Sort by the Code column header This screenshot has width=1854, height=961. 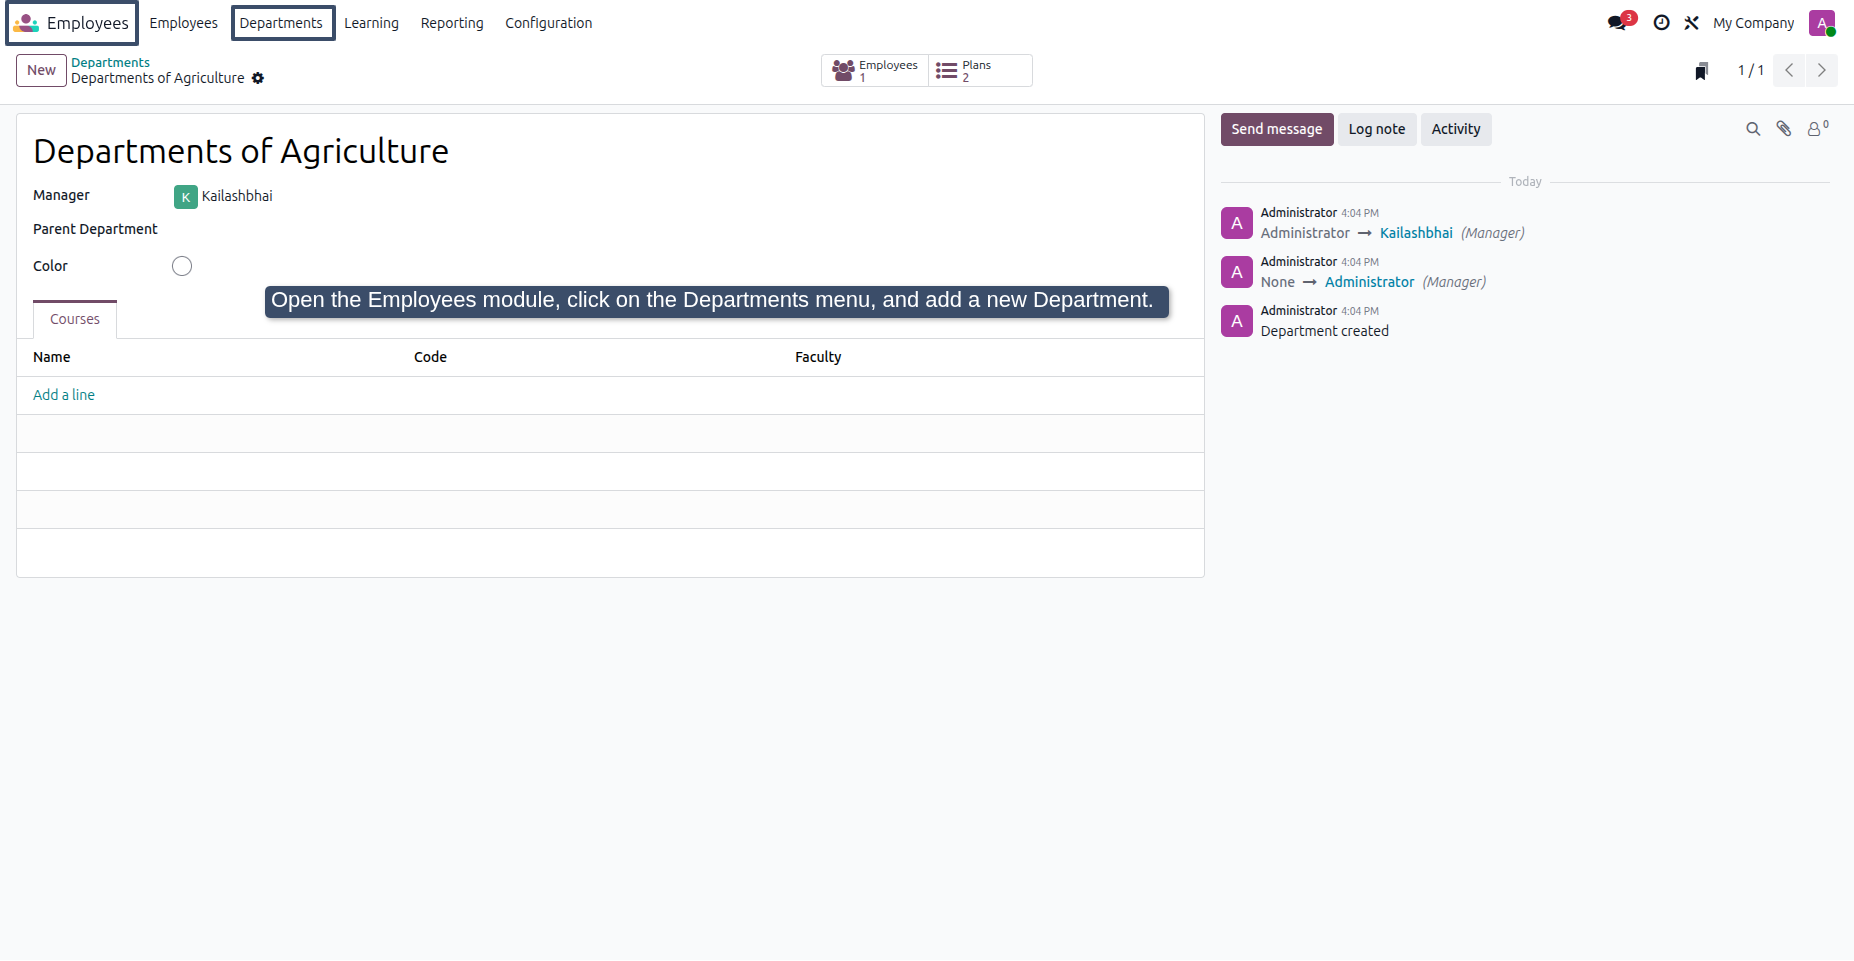(x=430, y=357)
